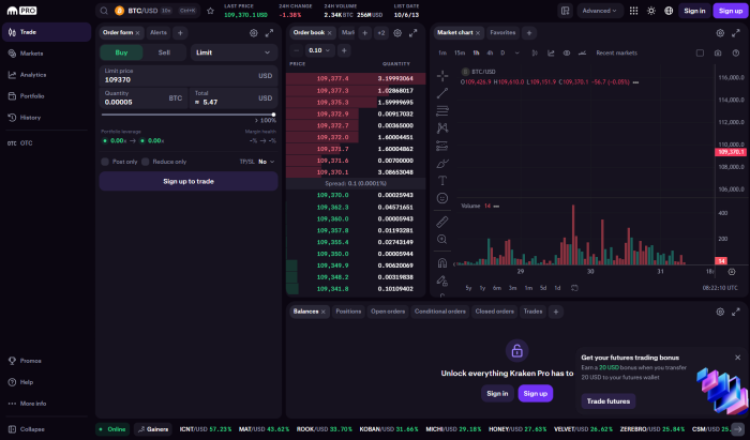Select the forecasting and measurement tool
This screenshot has height=440, width=750.
pos(442,145)
